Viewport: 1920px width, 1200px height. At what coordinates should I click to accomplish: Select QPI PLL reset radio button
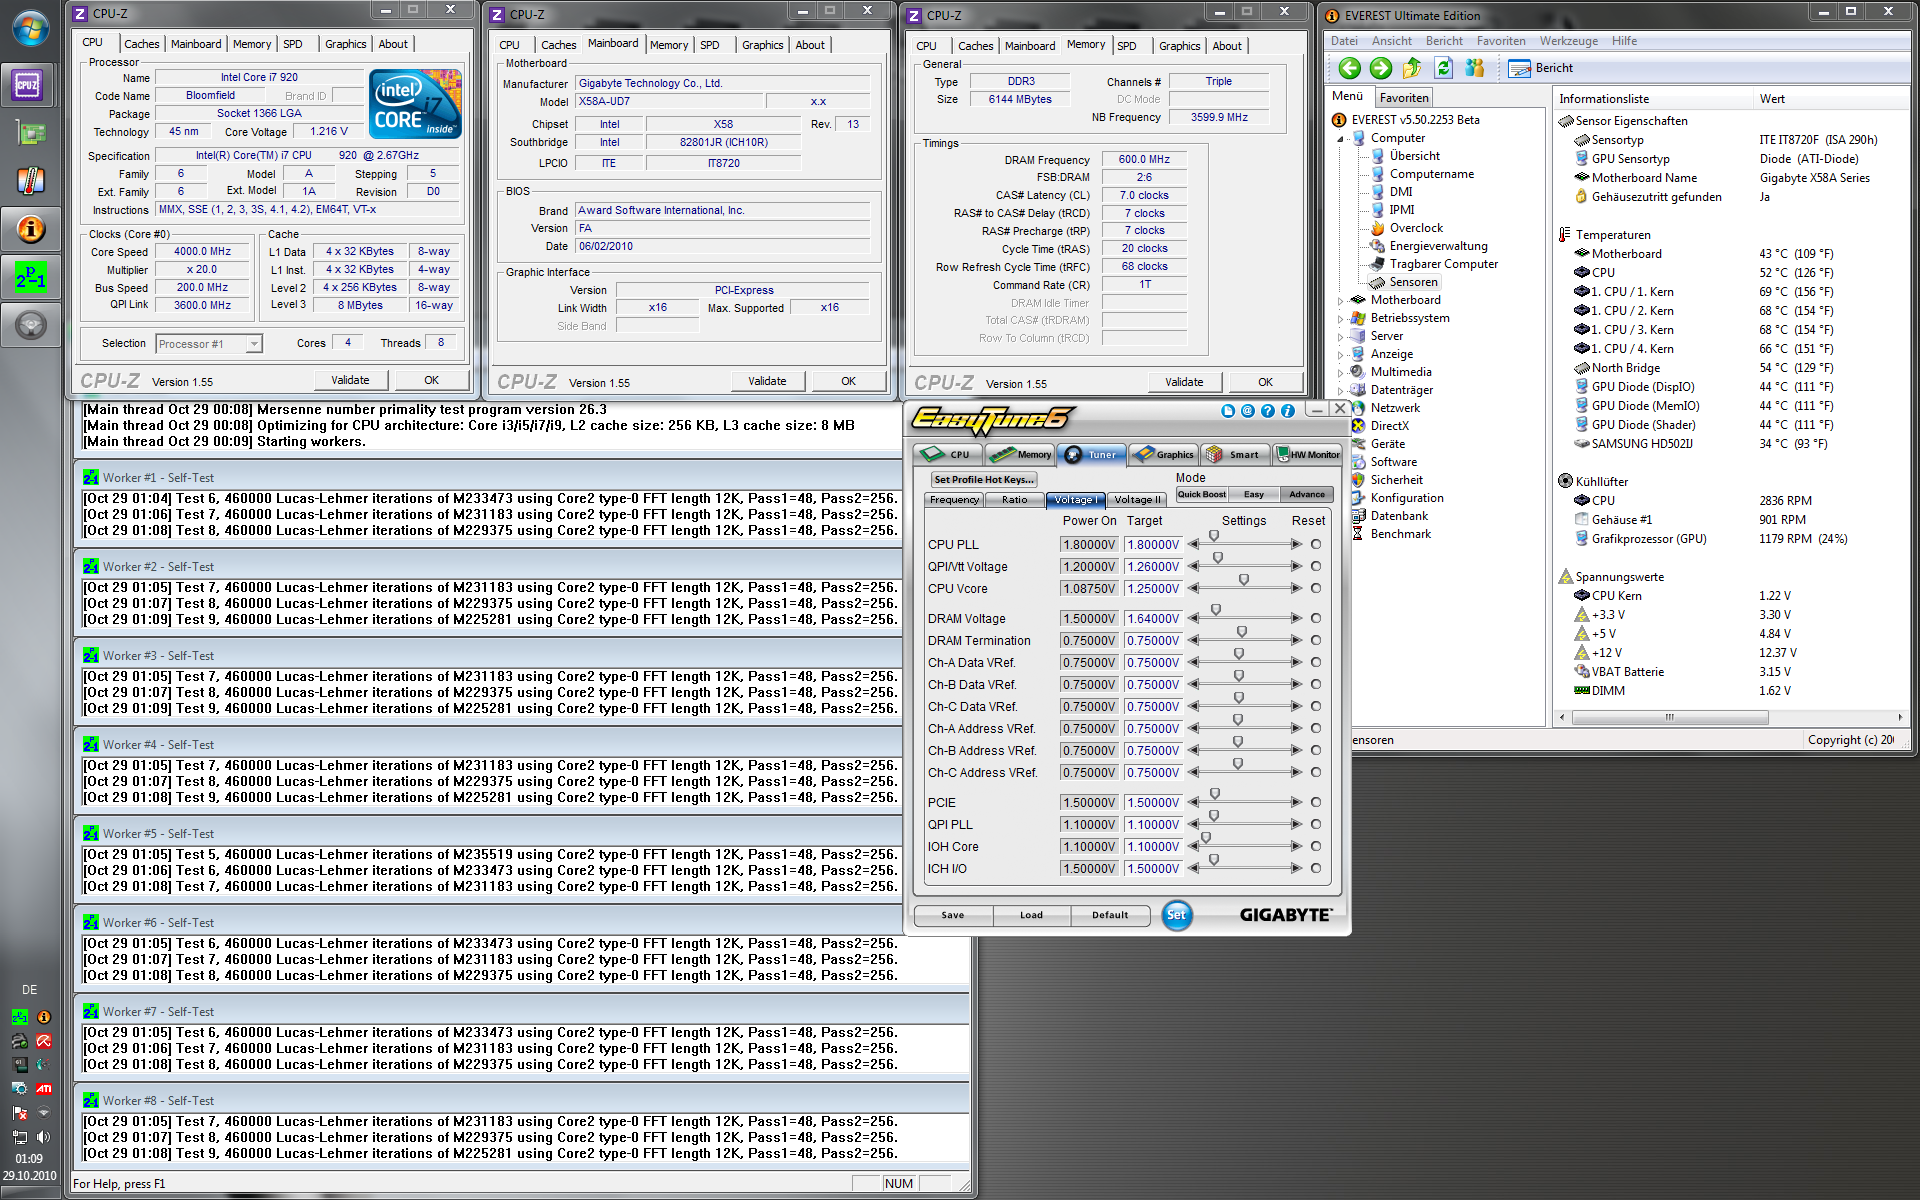[x=1316, y=825]
